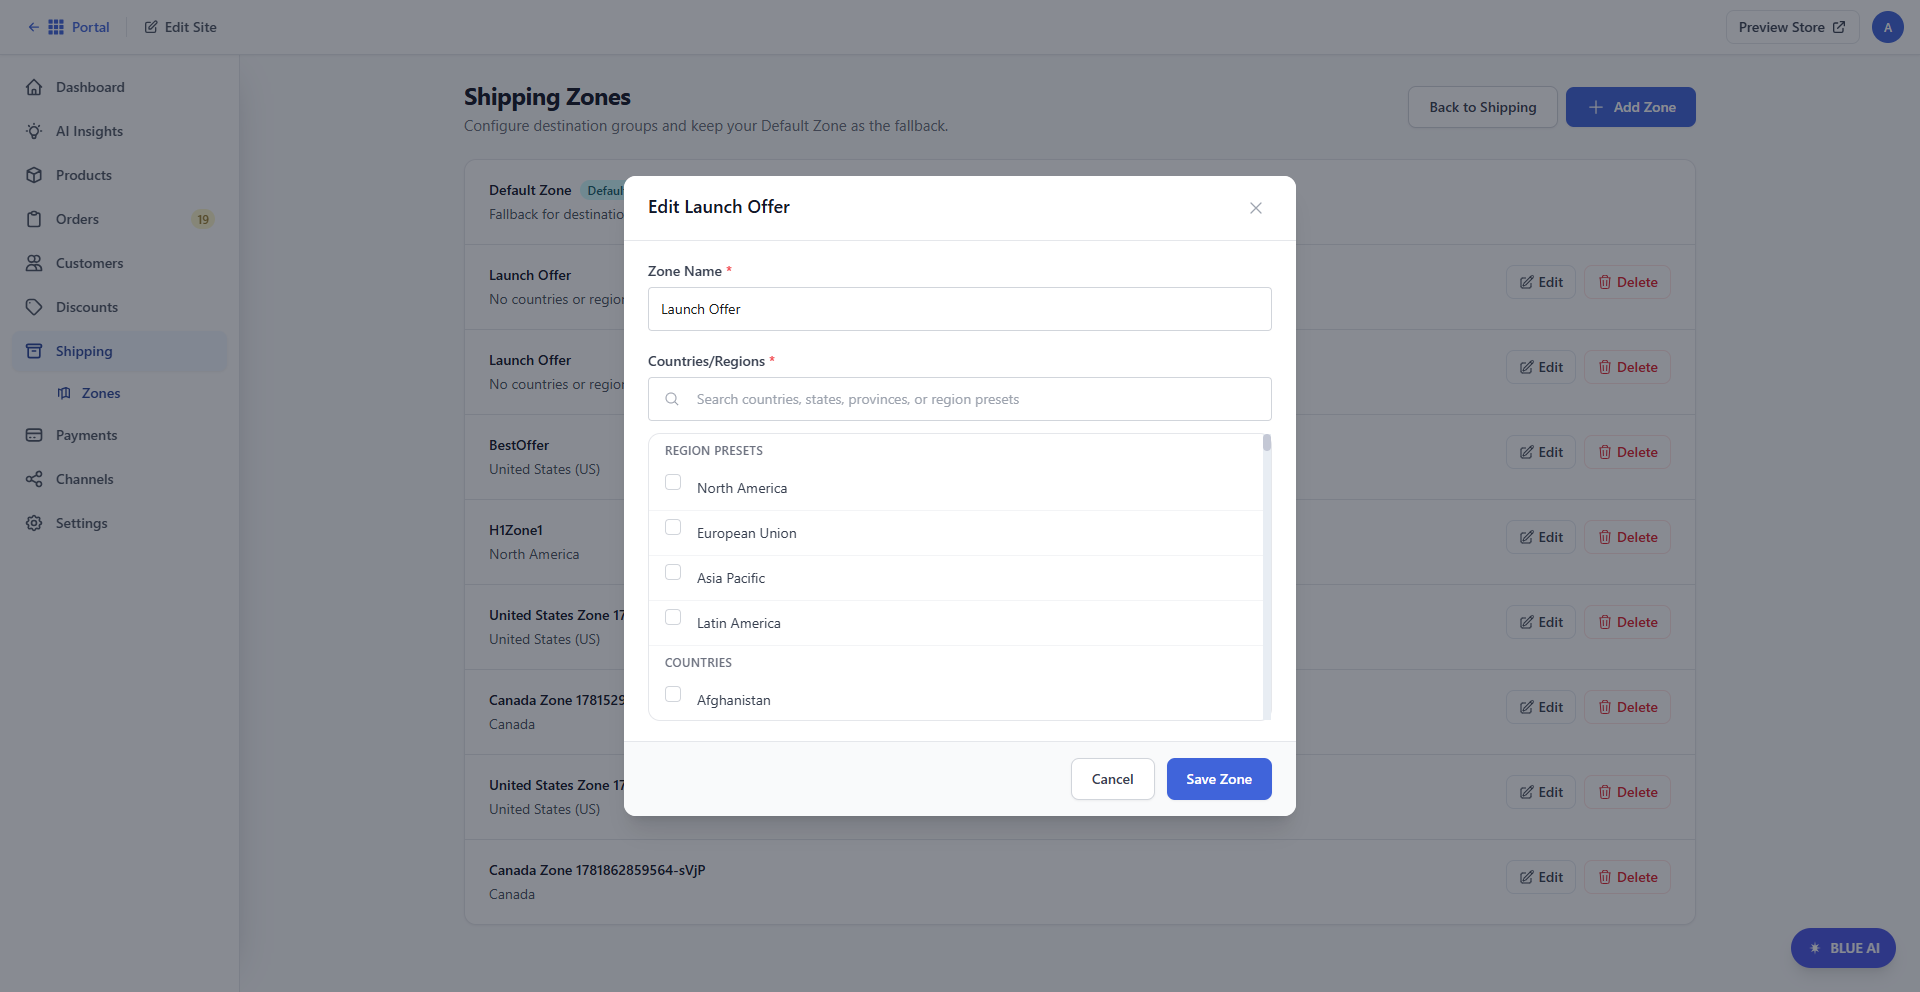Click the H1Zone1 zone name
Image resolution: width=1920 pixels, height=992 pixels.
click(x=516, y=530)
